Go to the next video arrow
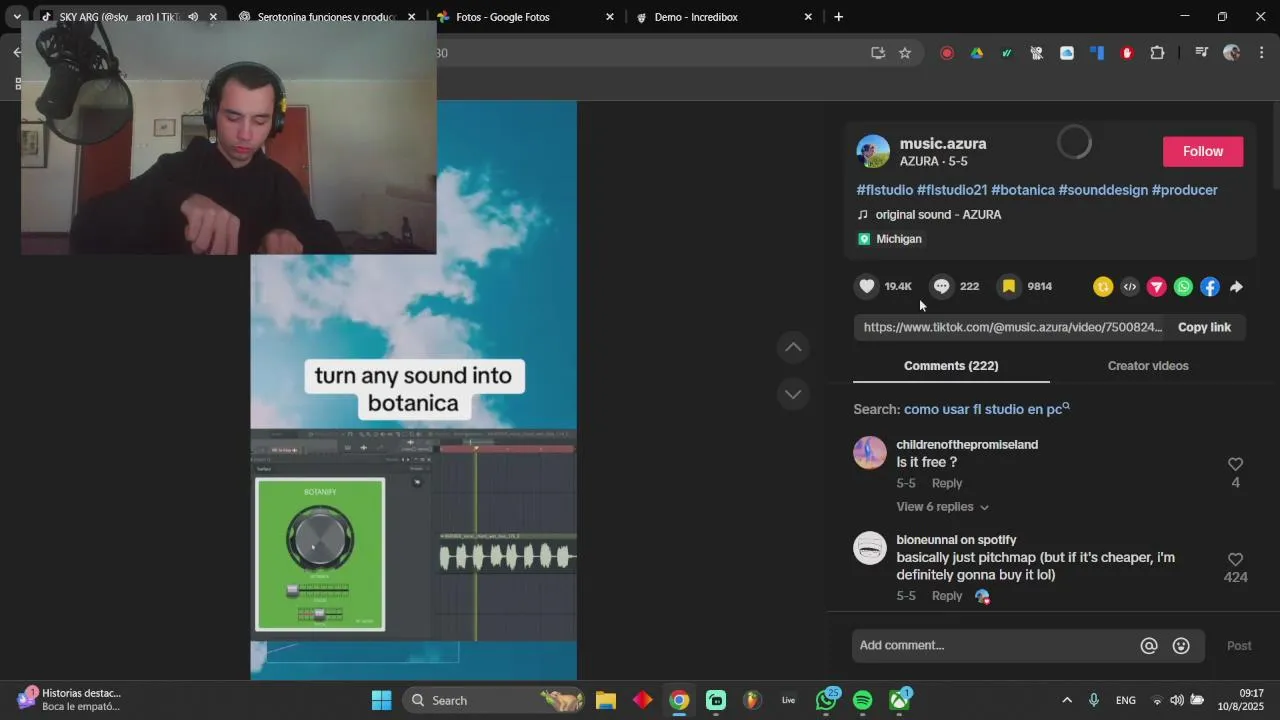This screenshot has height=720, width=1280. pos(793,394)
